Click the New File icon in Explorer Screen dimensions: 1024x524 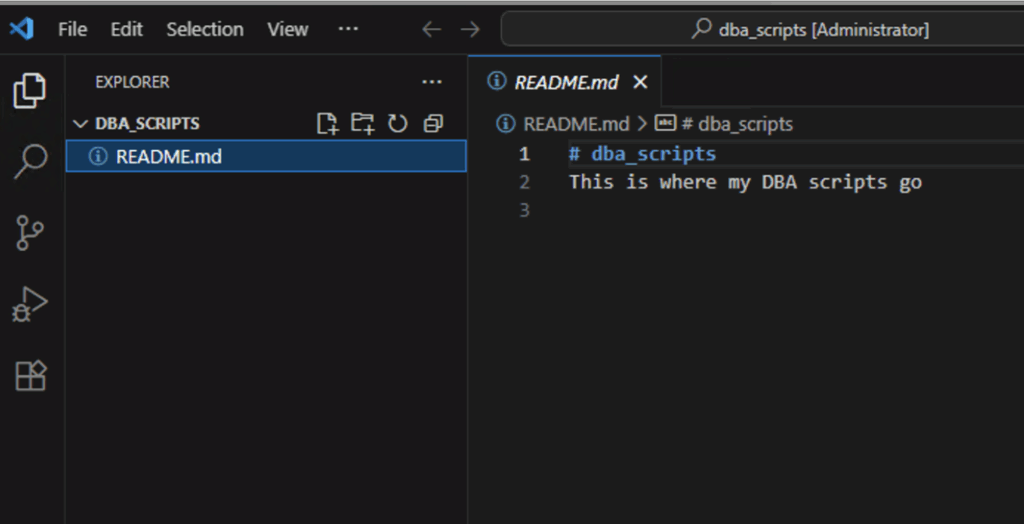pos(327,124)
